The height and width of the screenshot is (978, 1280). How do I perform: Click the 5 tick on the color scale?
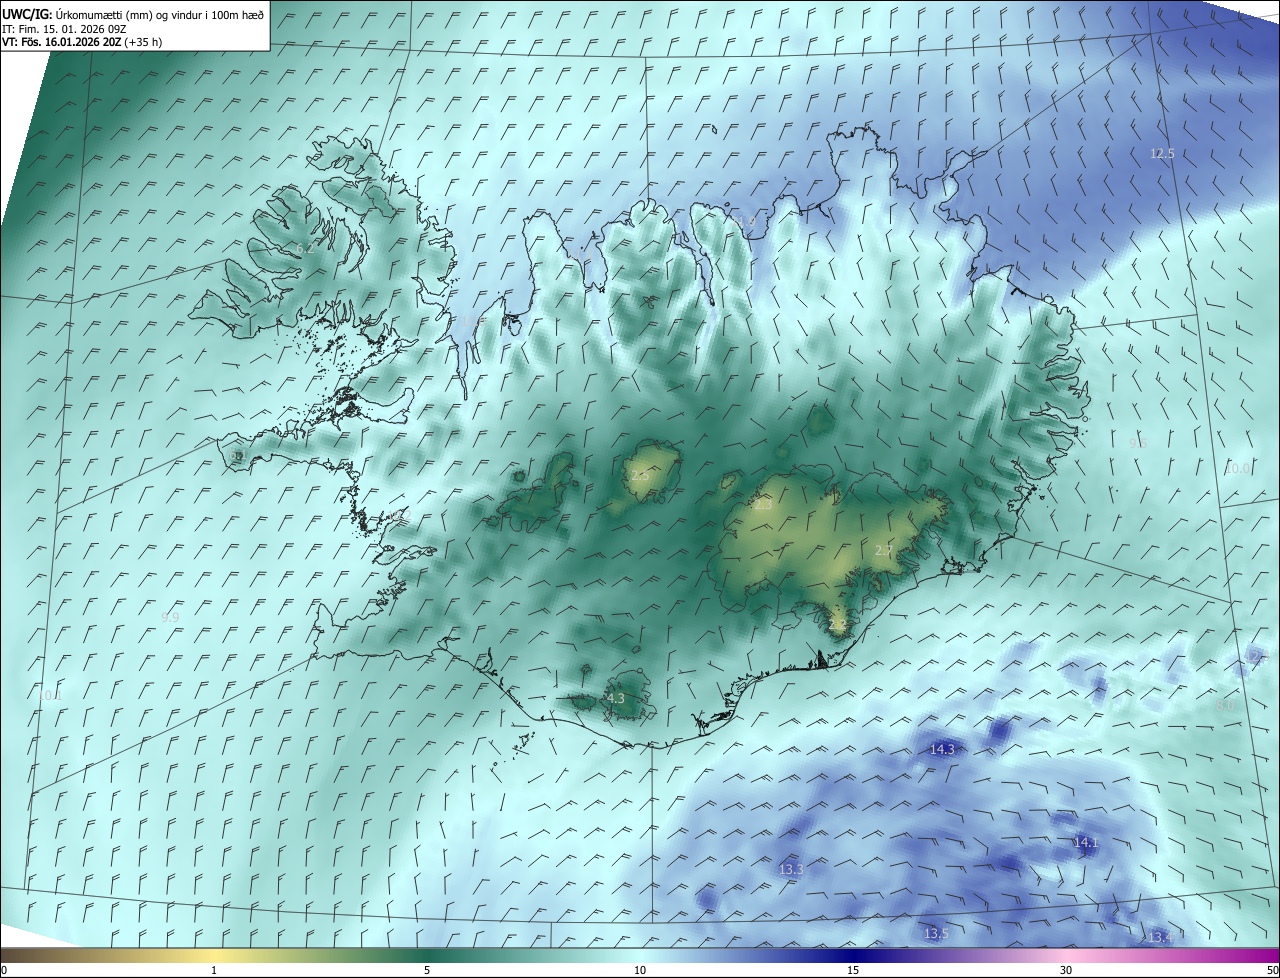click(427, 971)
